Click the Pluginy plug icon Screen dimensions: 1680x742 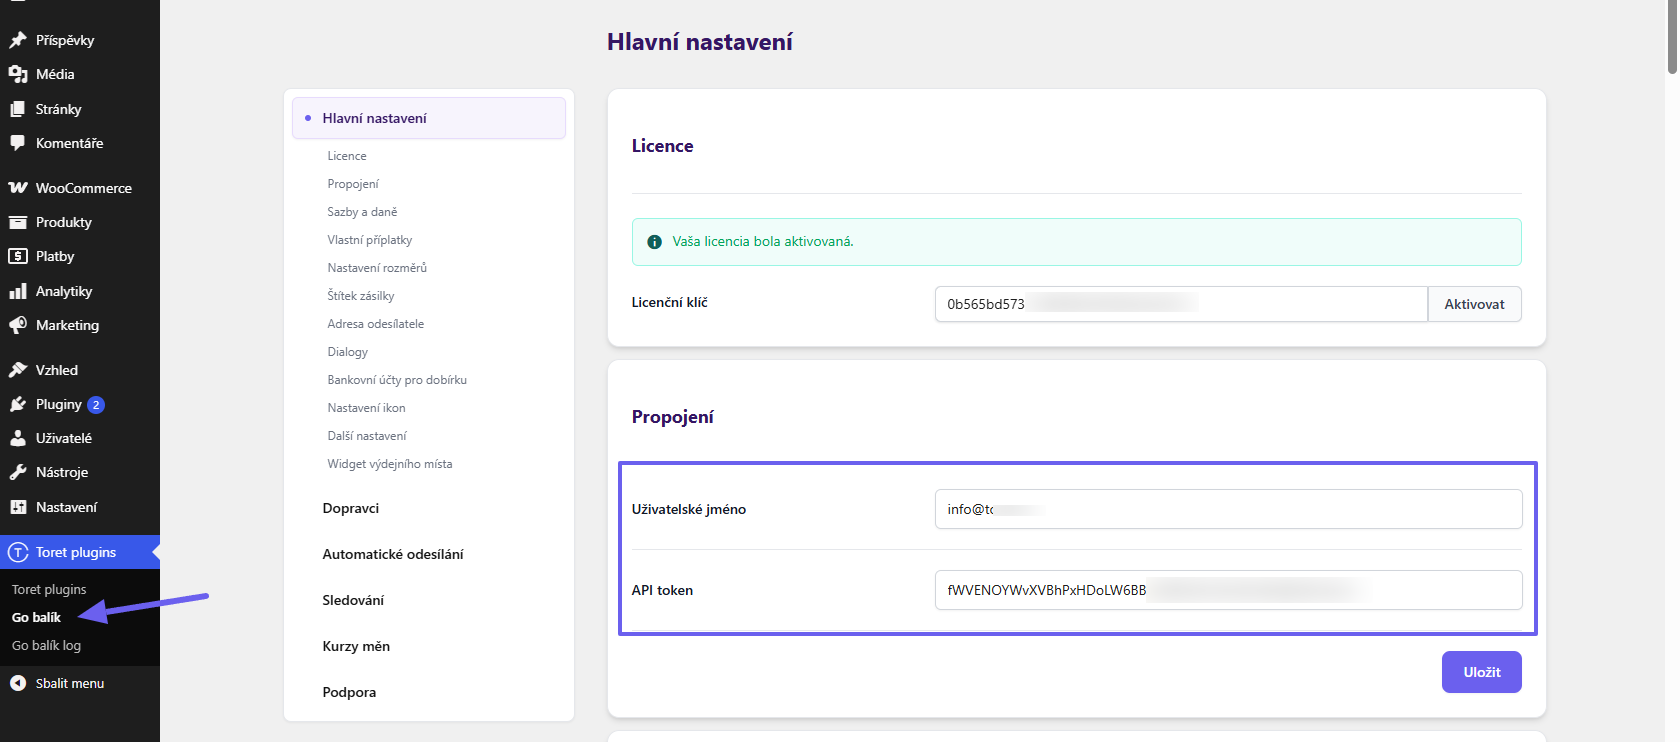point(18,404)
